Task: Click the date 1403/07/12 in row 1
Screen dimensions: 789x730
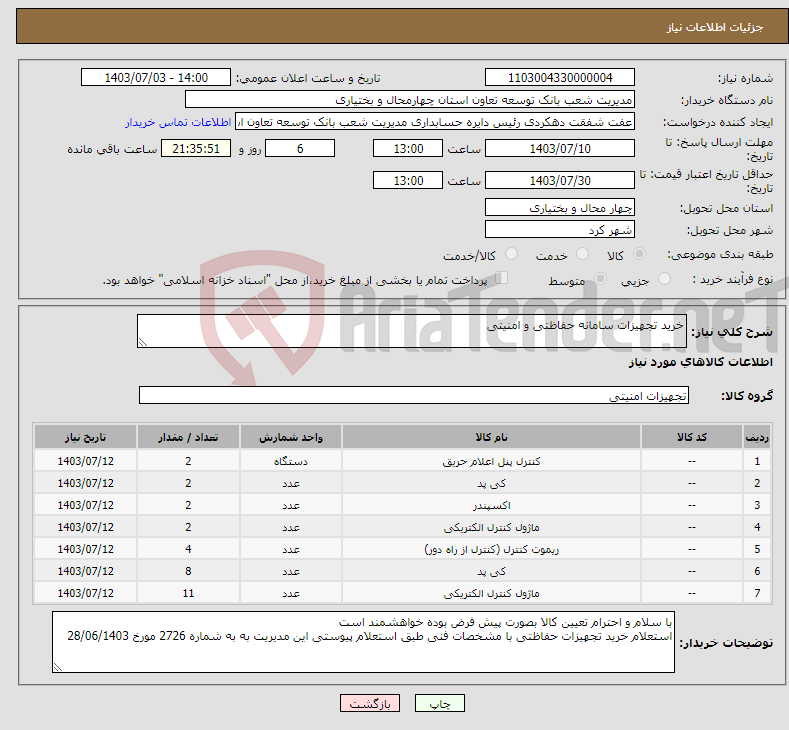Action: [x=86, y=461]
